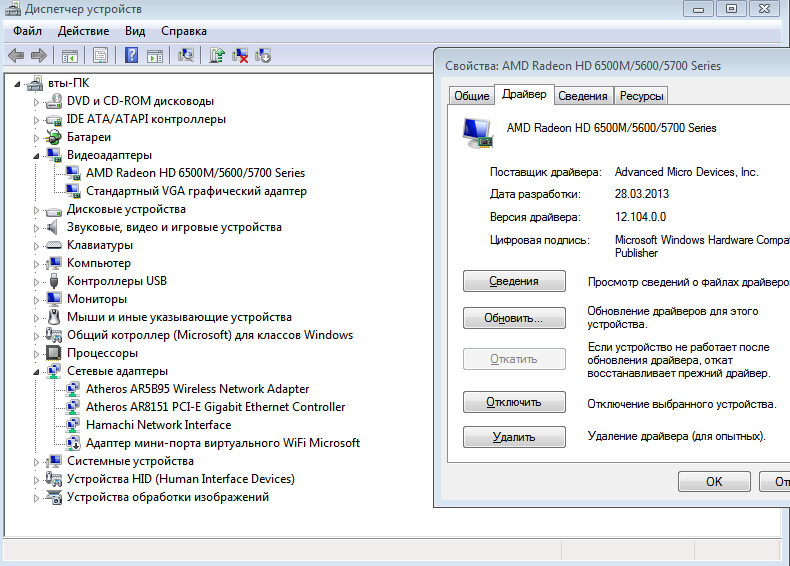The height and width of the screenshot is (566, 790).
Task: Click the IDE ATA/ATAPI controller icon
Action: coord(53,120)
